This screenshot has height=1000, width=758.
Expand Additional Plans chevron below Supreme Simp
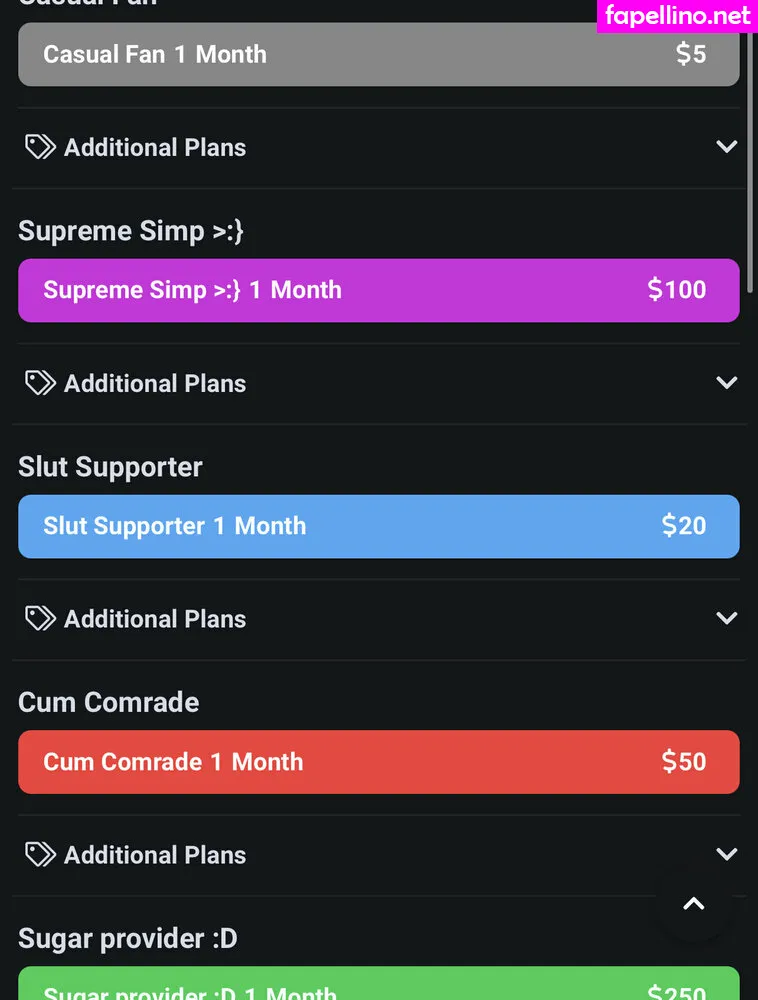coord(727,383)
